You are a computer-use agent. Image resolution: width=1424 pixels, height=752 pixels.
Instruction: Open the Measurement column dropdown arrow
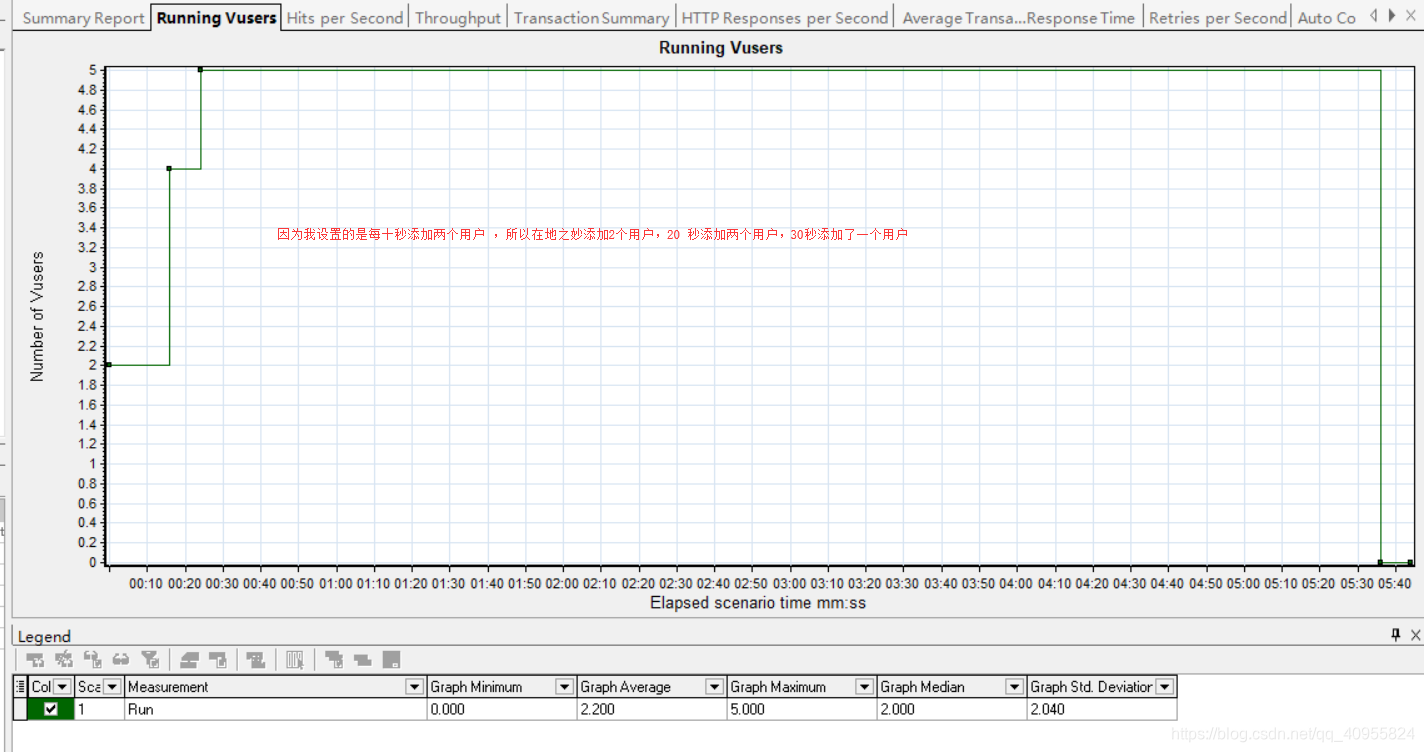414,687
